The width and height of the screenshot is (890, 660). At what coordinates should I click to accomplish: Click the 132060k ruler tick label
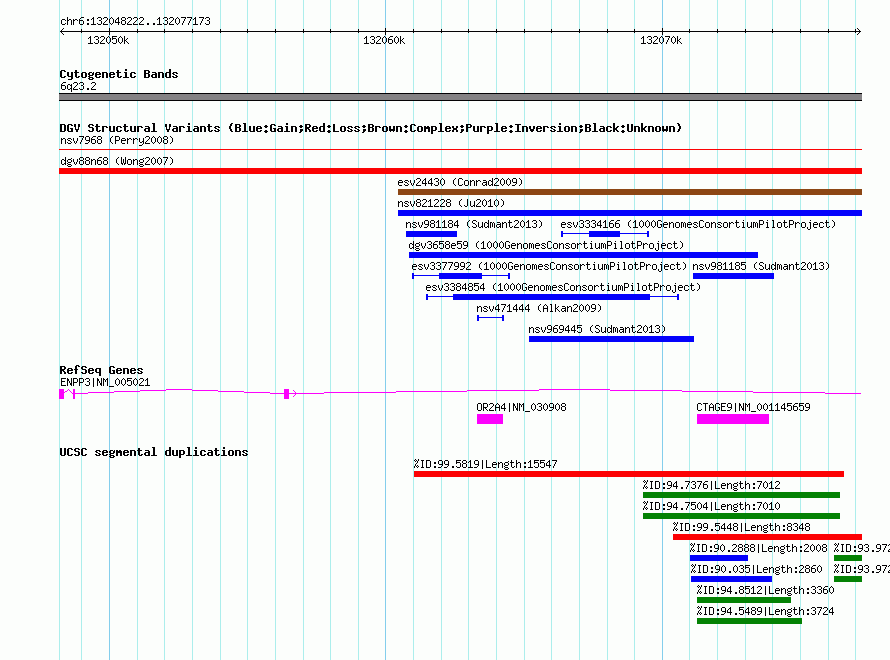click(384, 40)
